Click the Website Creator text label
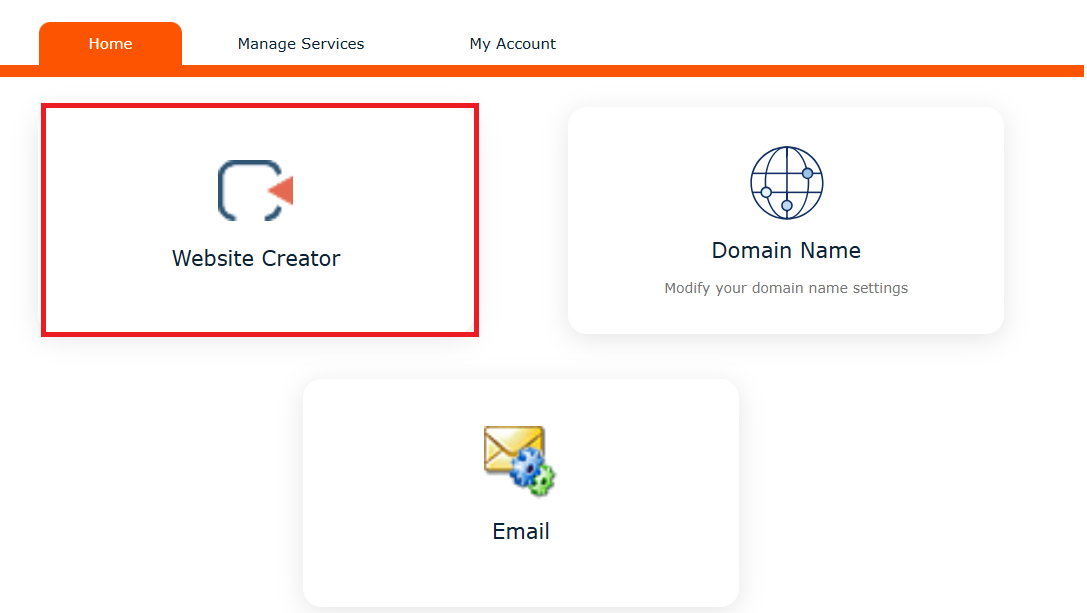 (256, 258)
